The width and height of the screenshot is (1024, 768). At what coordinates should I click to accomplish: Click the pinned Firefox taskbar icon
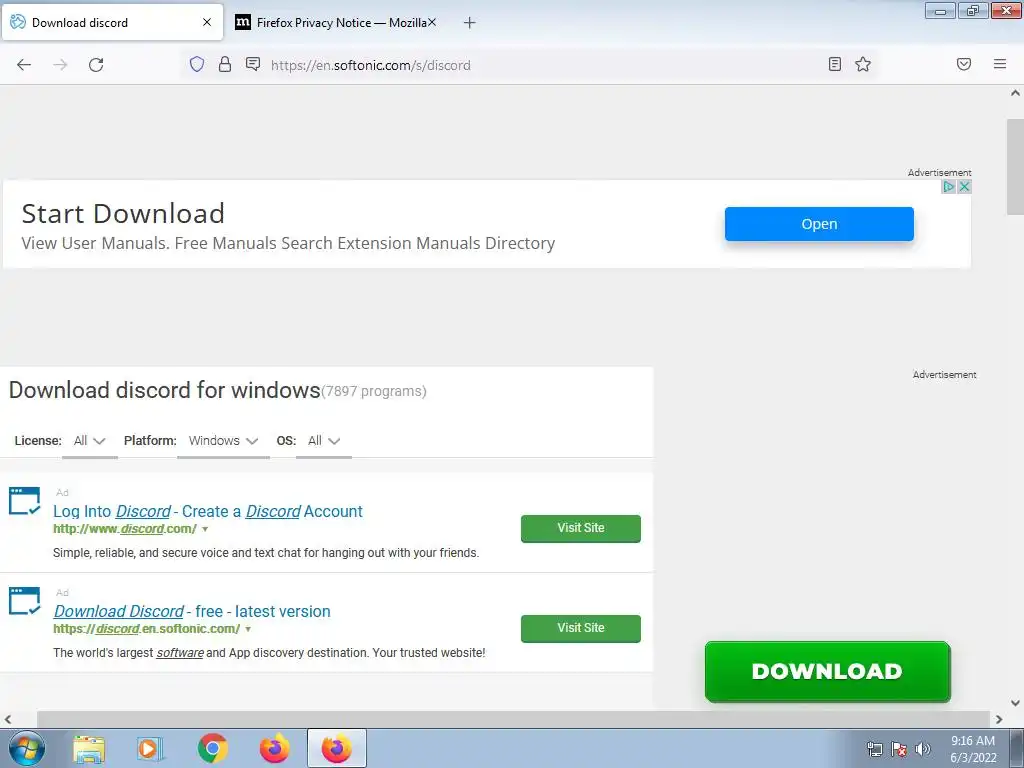click(x=274, y=749)
